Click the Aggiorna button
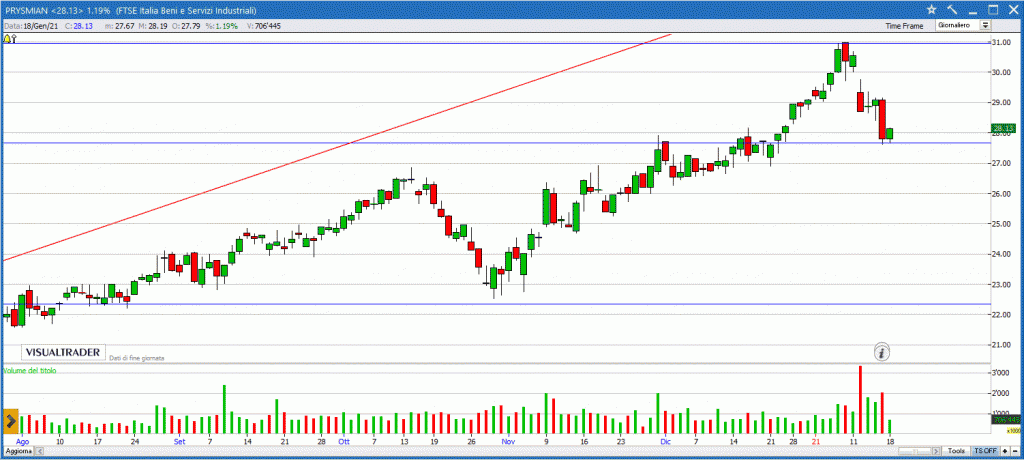Screen dimensions: 1024x460 point(18,452)
